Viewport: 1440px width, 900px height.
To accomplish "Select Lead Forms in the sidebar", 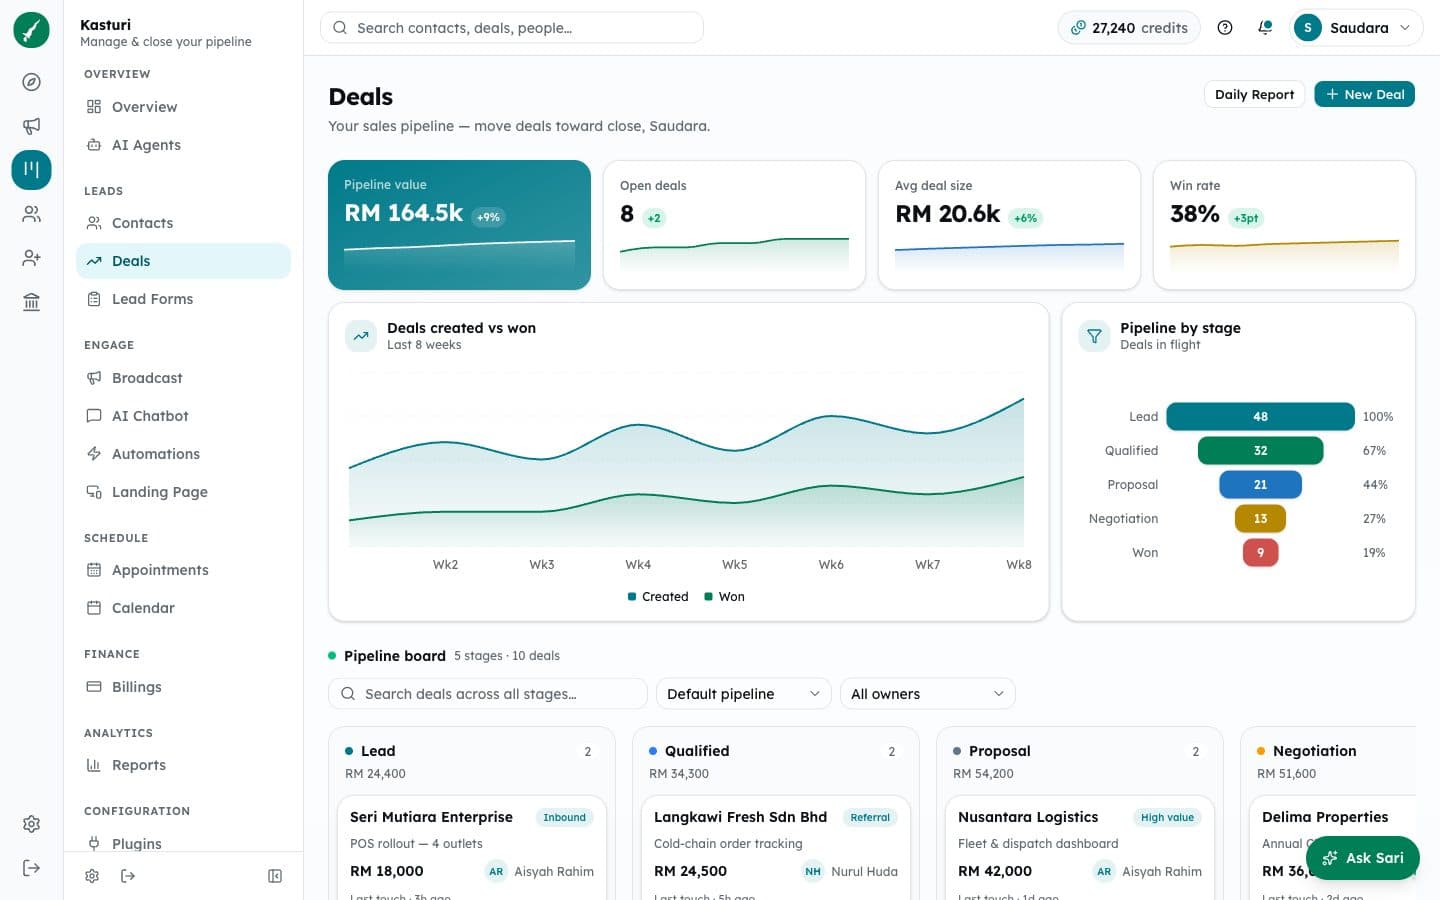I will click(x=183, y=299).
